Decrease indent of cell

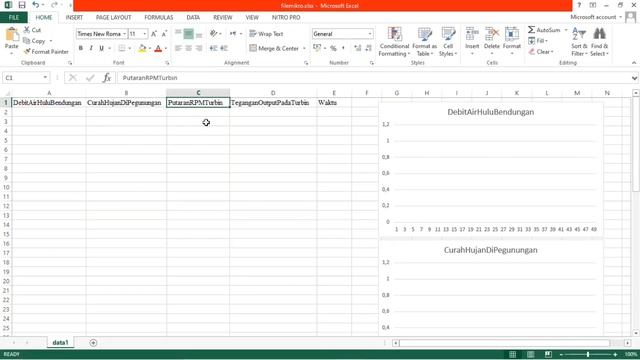click(x=213, y=48)
